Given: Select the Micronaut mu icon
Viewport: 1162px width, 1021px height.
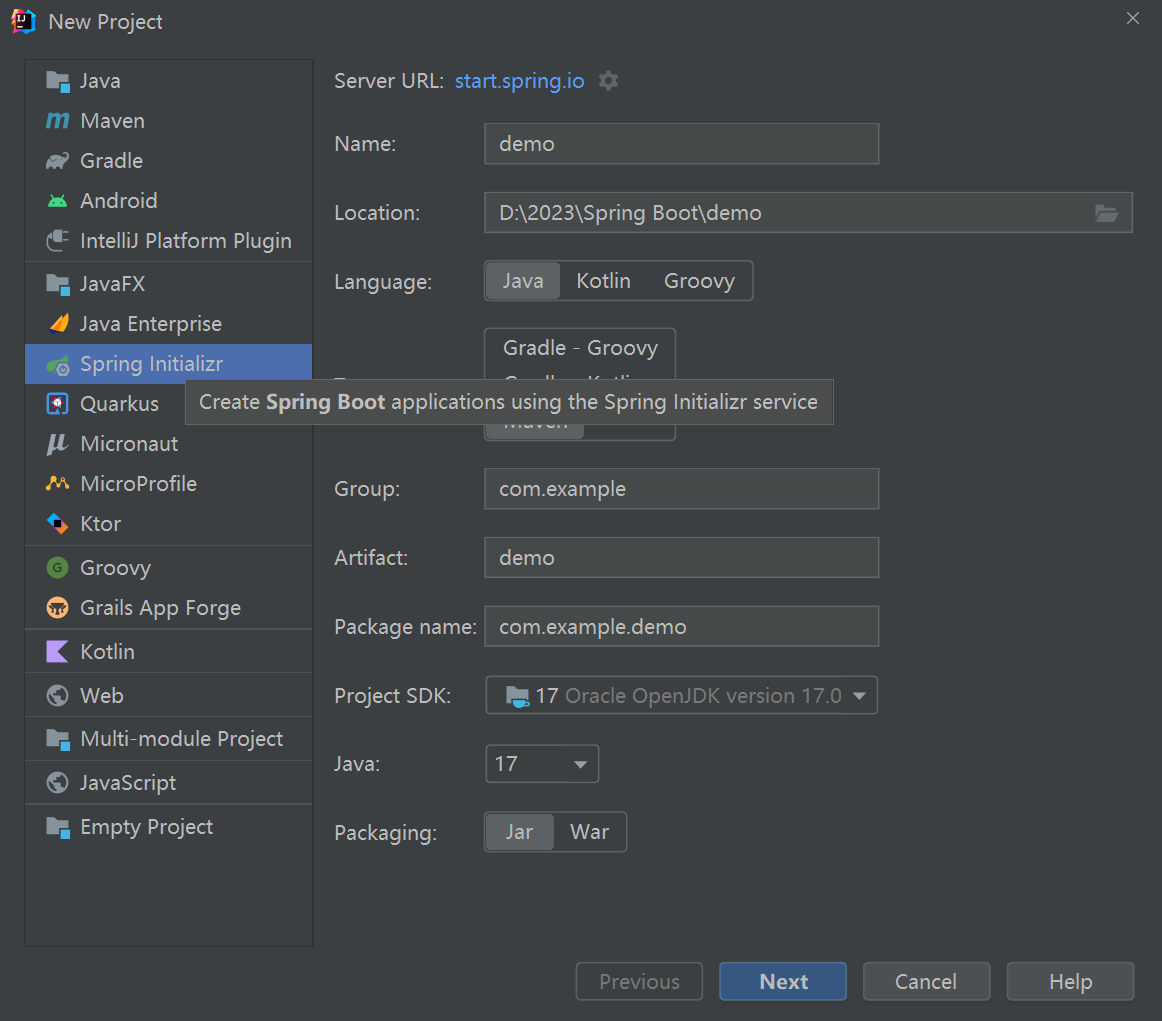Looking at the screenshot, I should point(58,444).
